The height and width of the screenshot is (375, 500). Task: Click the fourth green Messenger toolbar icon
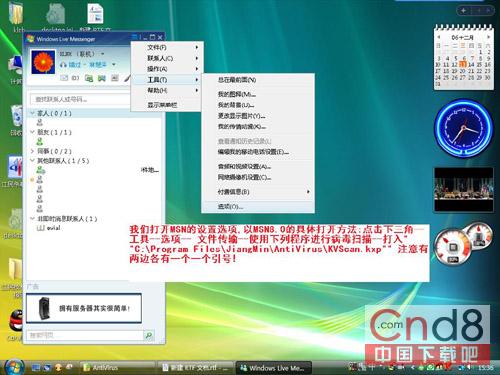coord(102,78)
